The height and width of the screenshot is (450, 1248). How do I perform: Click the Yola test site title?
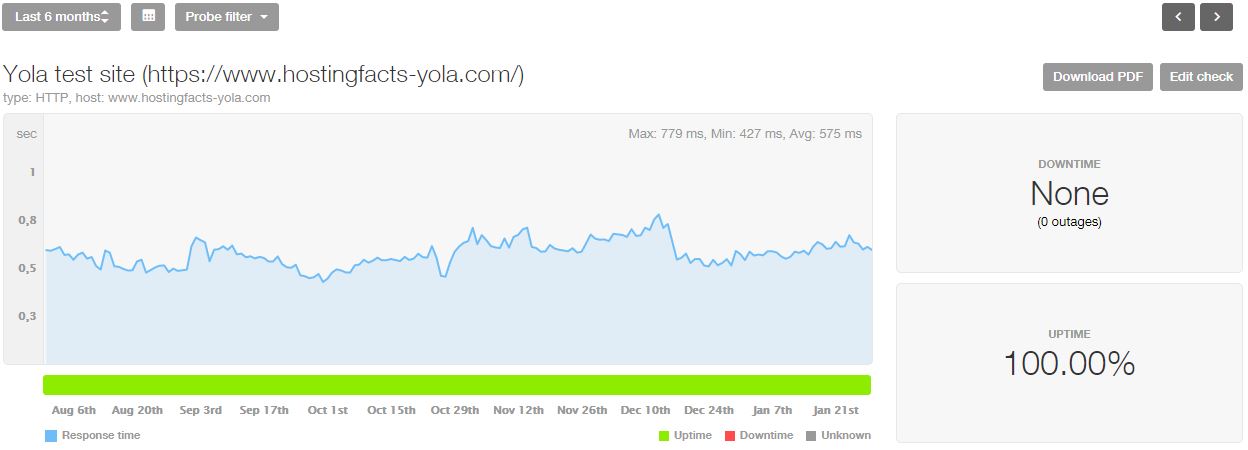tap(263, 75)
